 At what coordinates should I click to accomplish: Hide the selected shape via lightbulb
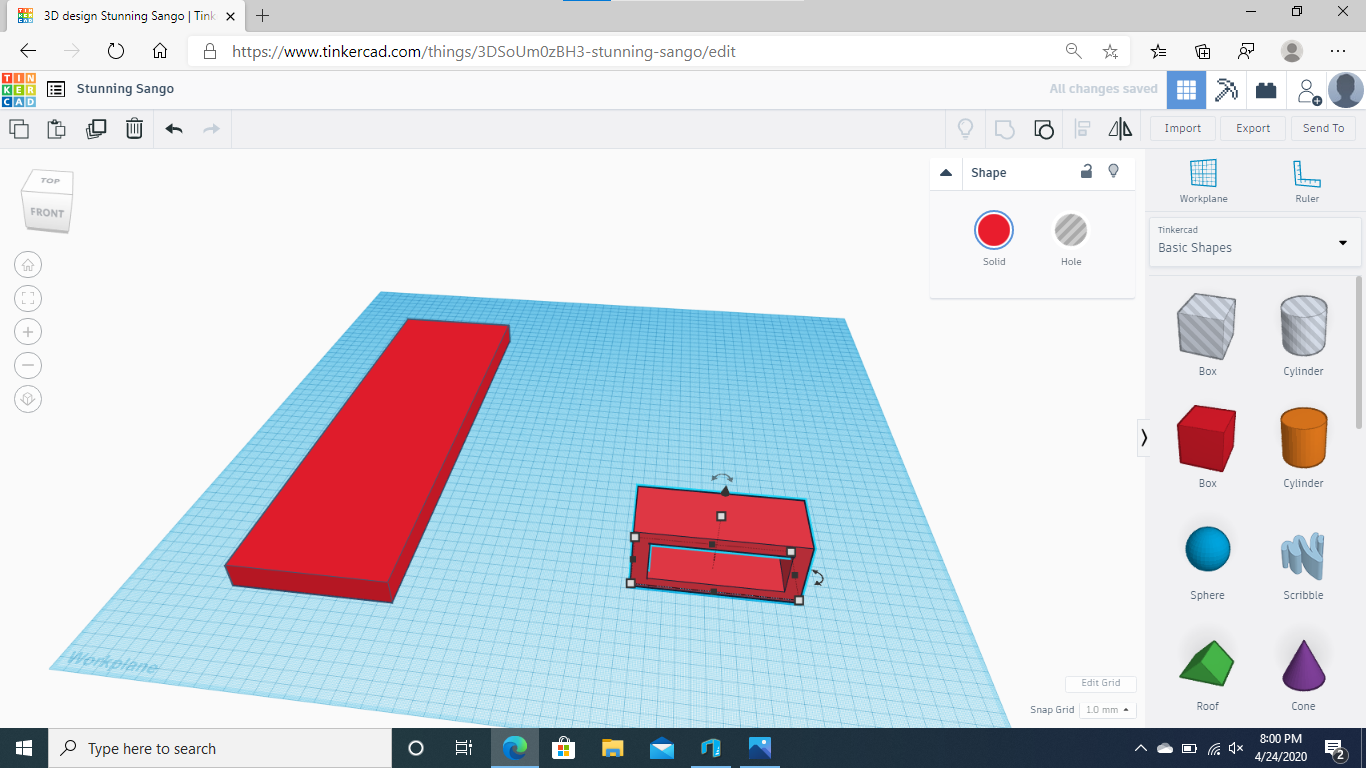1114,172
